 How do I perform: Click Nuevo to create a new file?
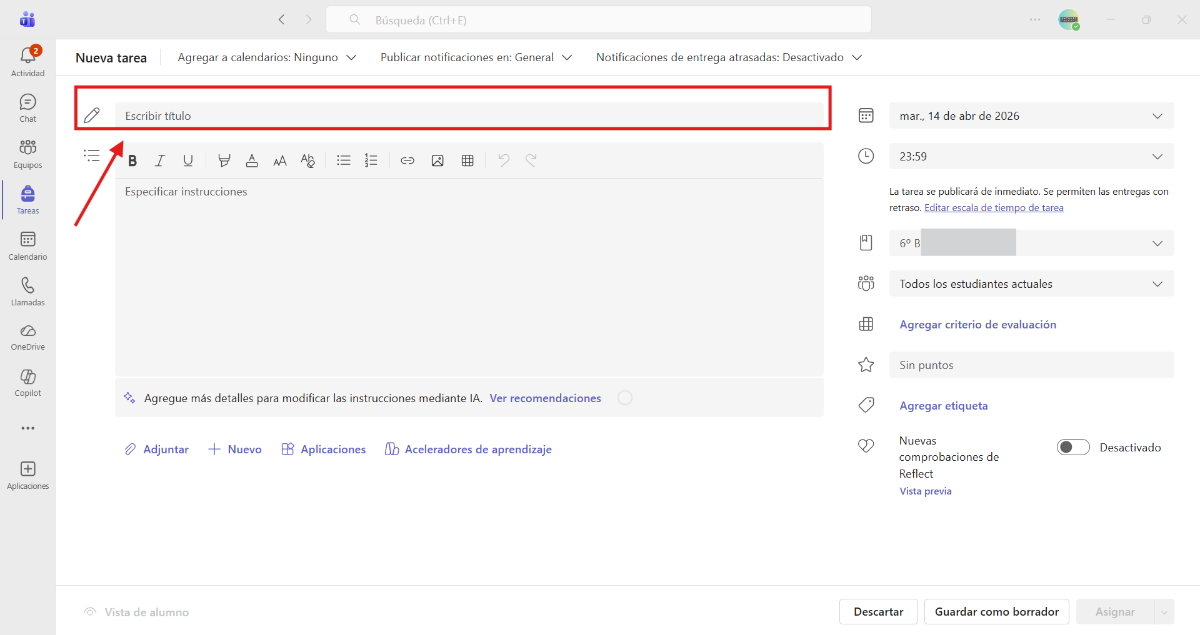[x=234, y=449]
